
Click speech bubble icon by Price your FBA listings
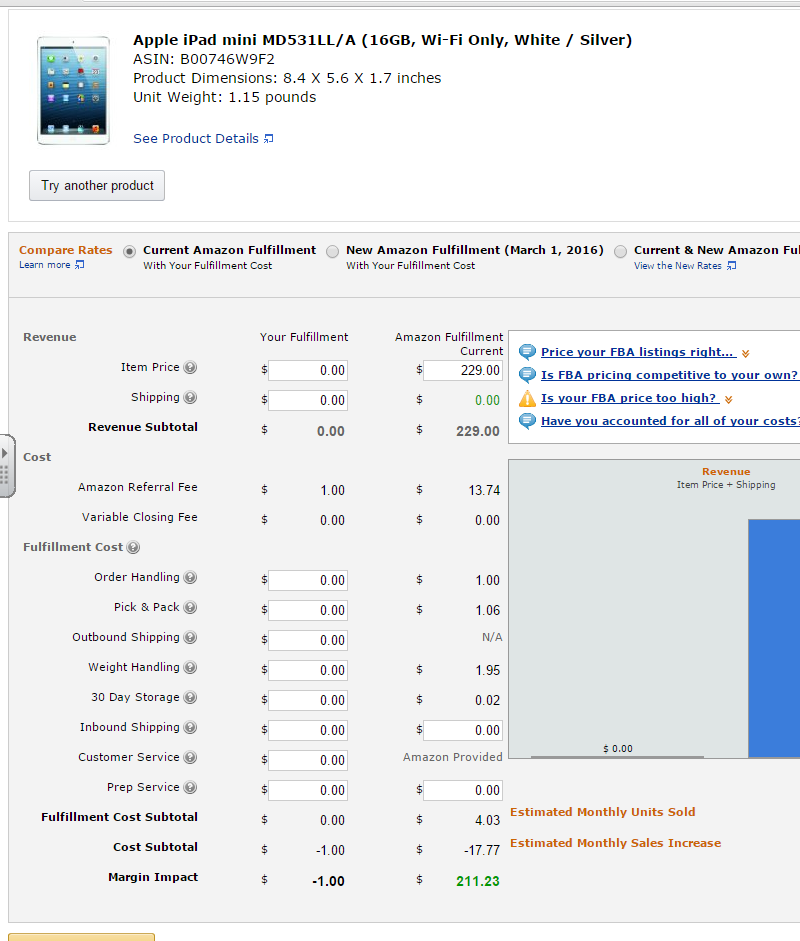coord(527,352)
